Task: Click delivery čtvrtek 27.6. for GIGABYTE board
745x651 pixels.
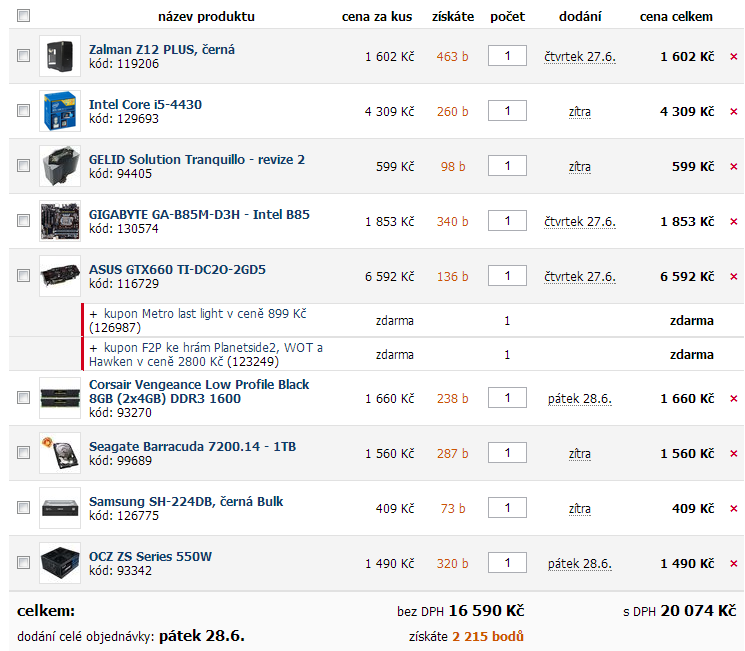Action: 580,222
